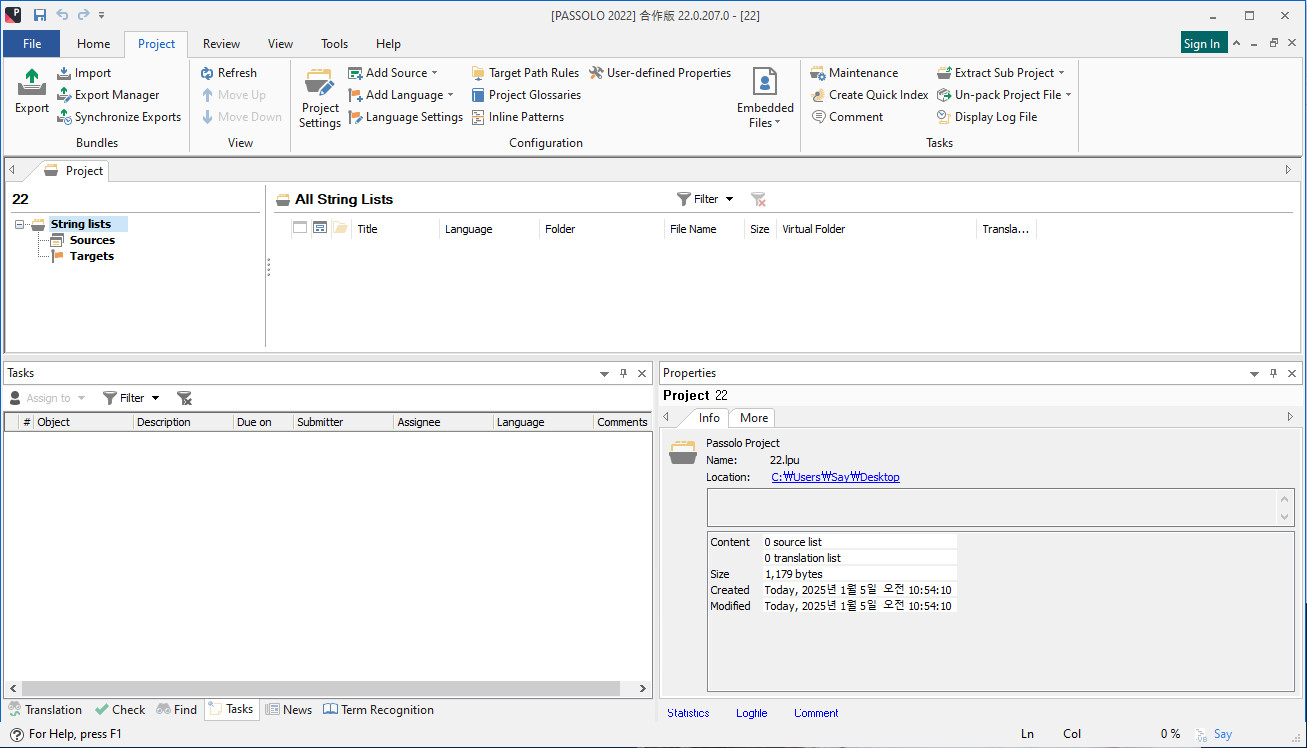
Task: Select the Term Recognition tab
Action: pyautogui.click(x=378, y=710)
